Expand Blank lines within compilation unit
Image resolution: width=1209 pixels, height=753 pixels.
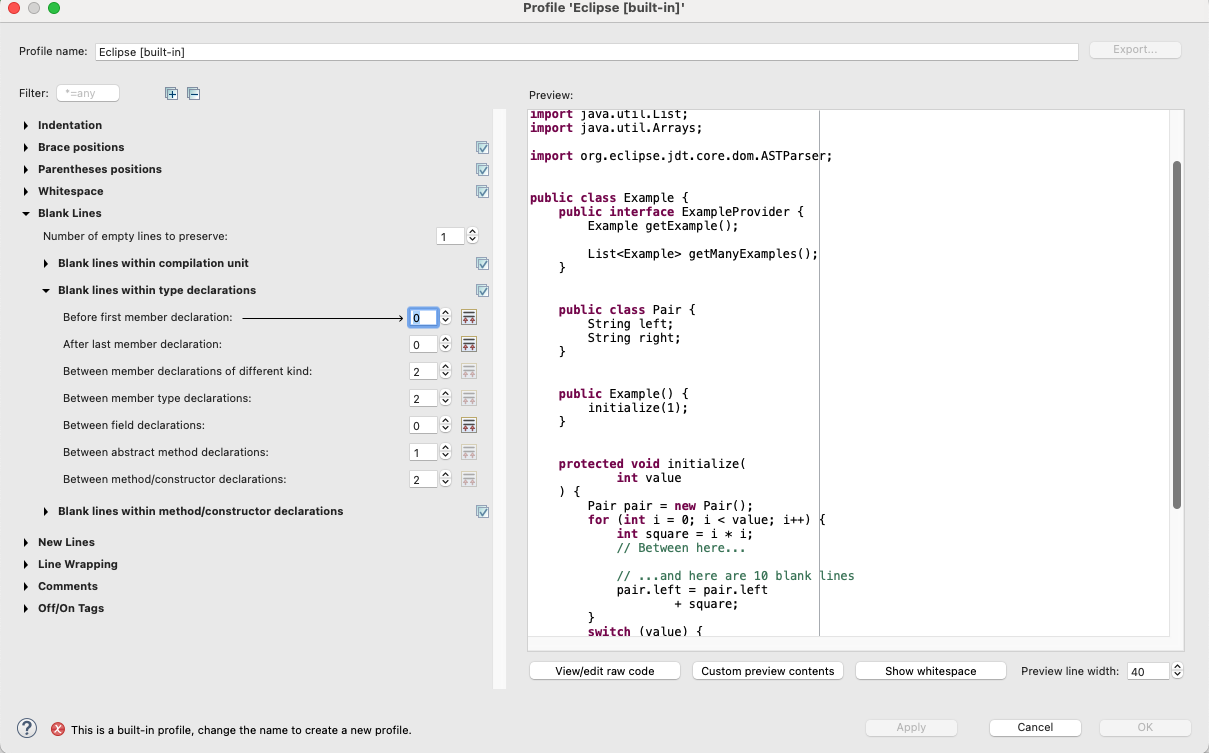46,263
